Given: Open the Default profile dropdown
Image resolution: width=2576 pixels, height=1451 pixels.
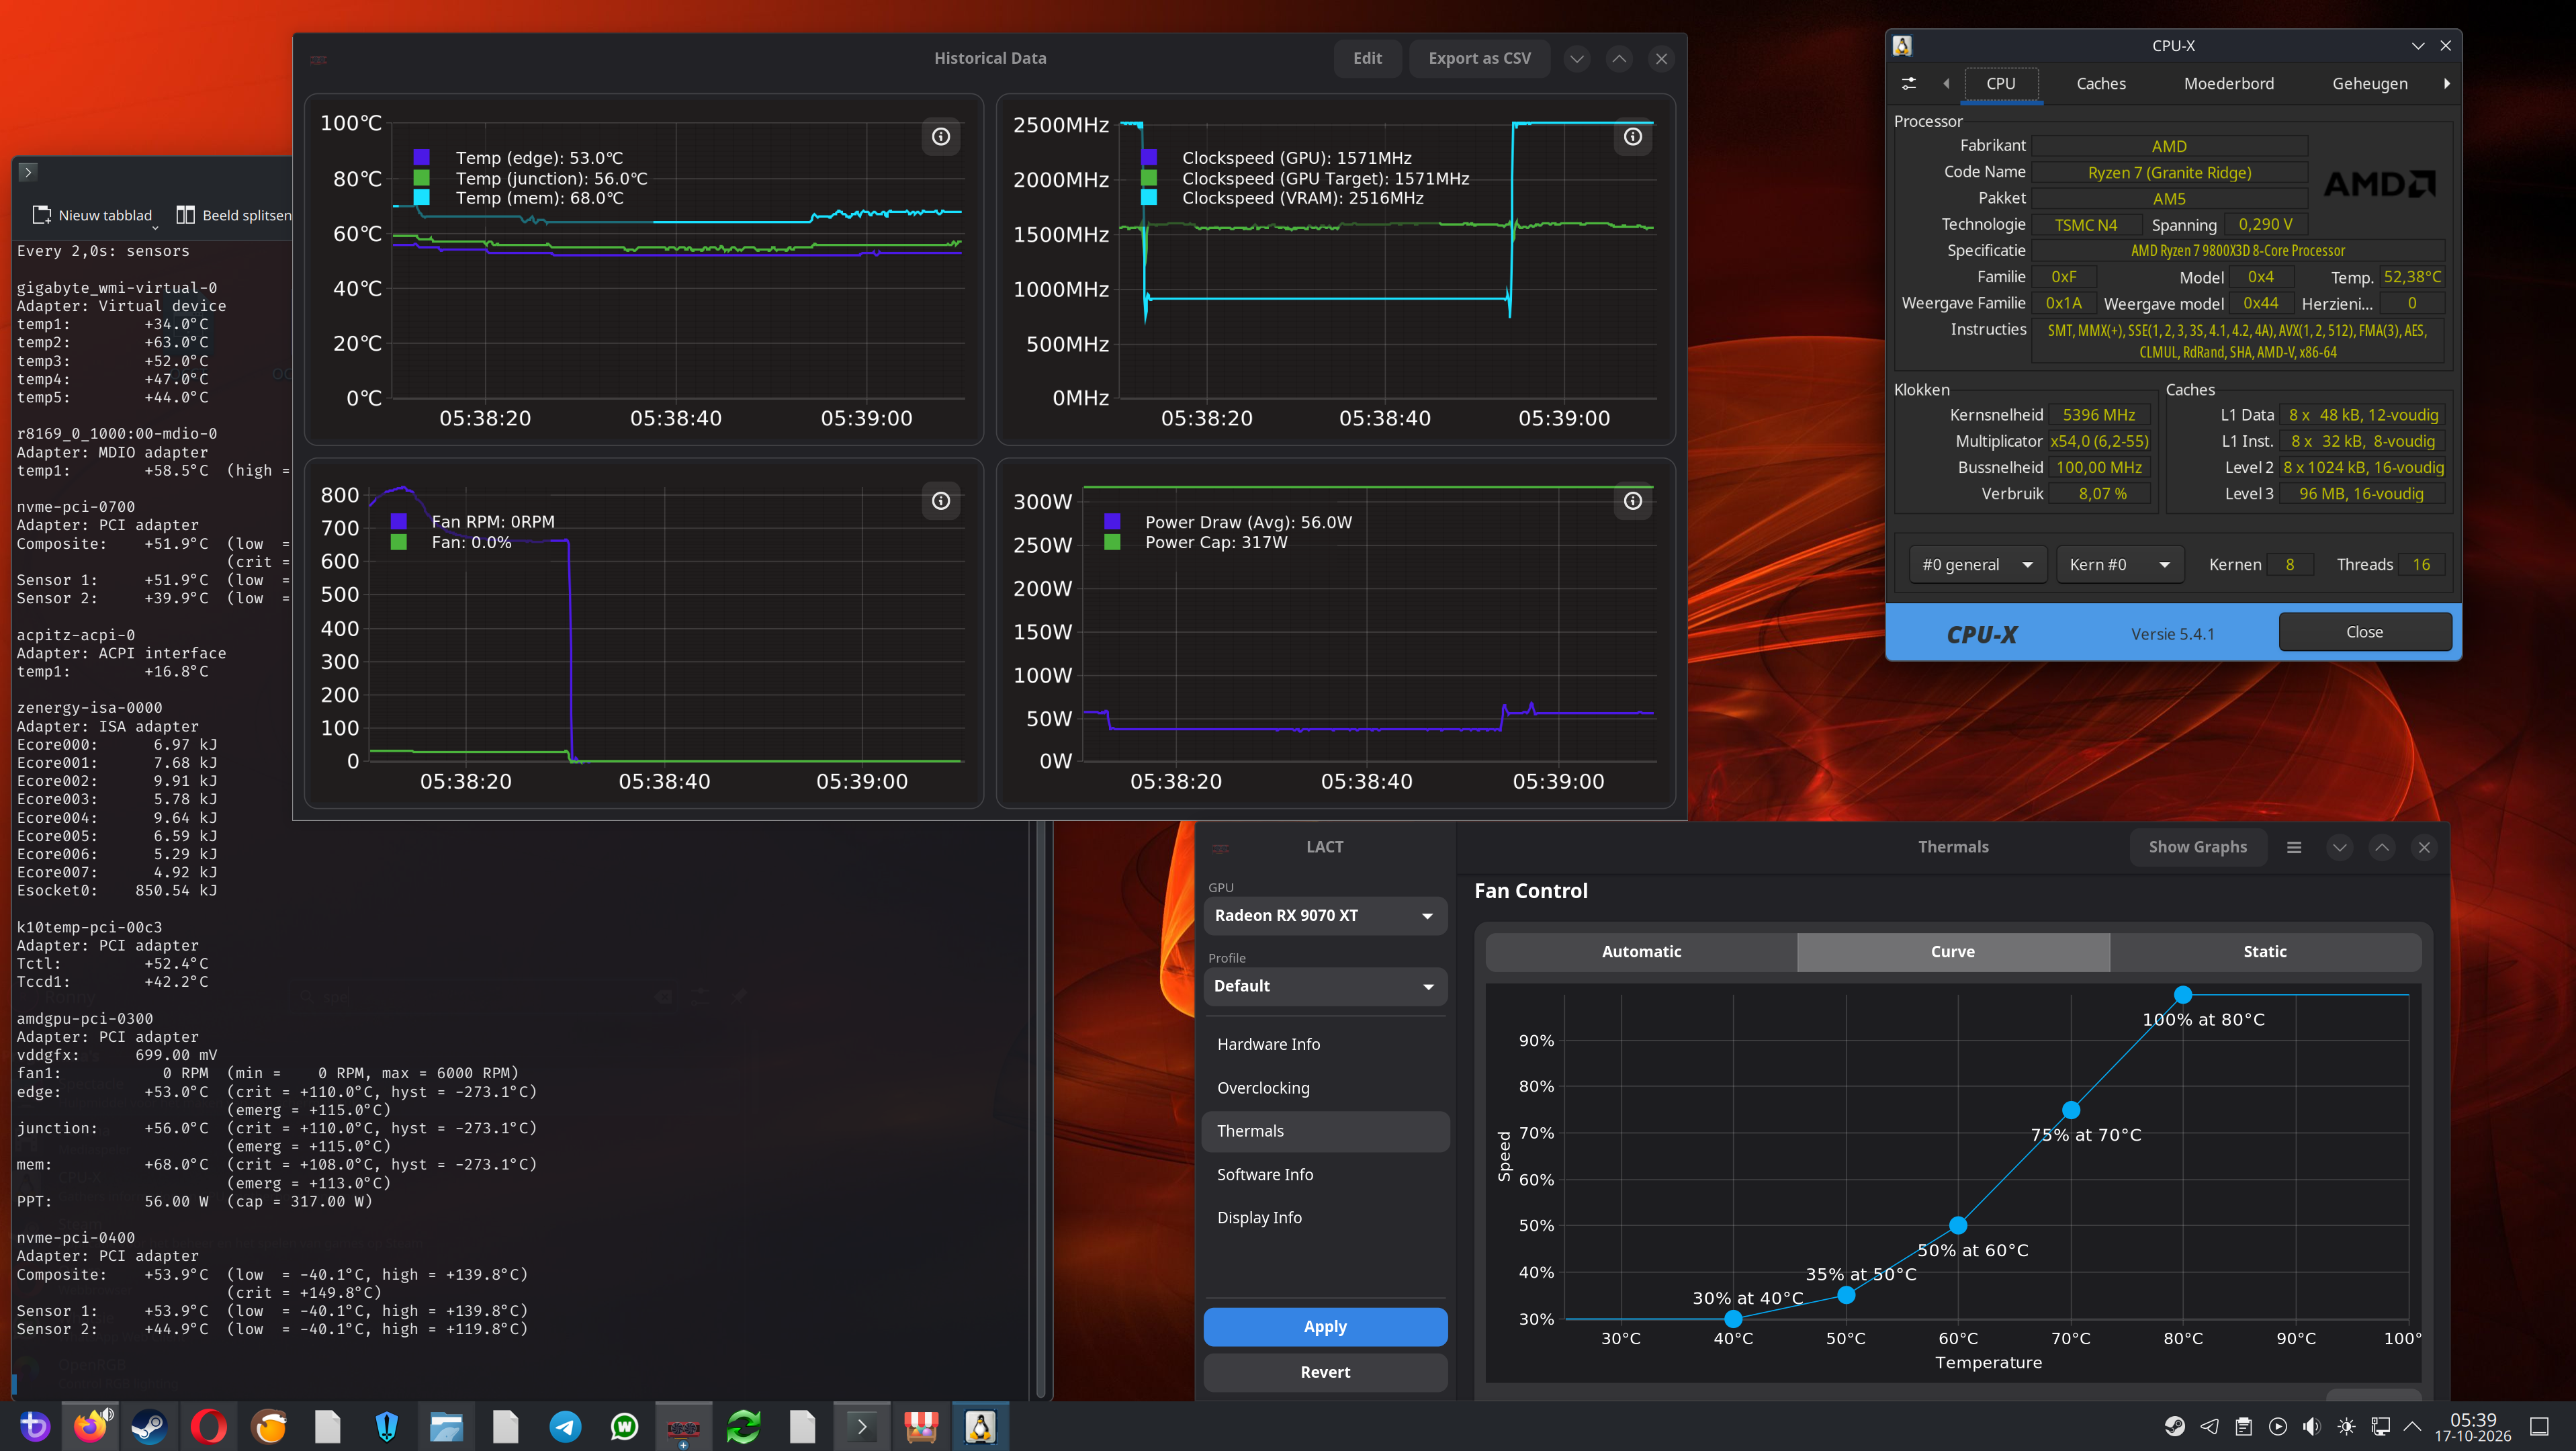Looking at the screenshot, I should [1325, 986].
